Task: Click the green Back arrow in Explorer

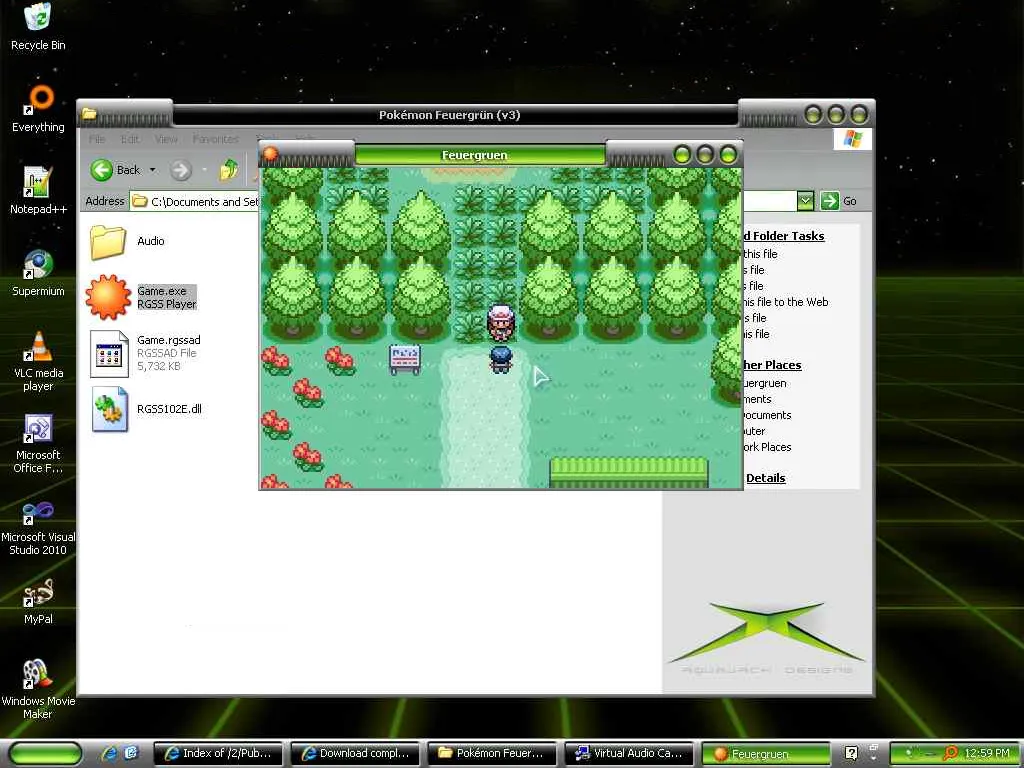Action: (102, 170)
